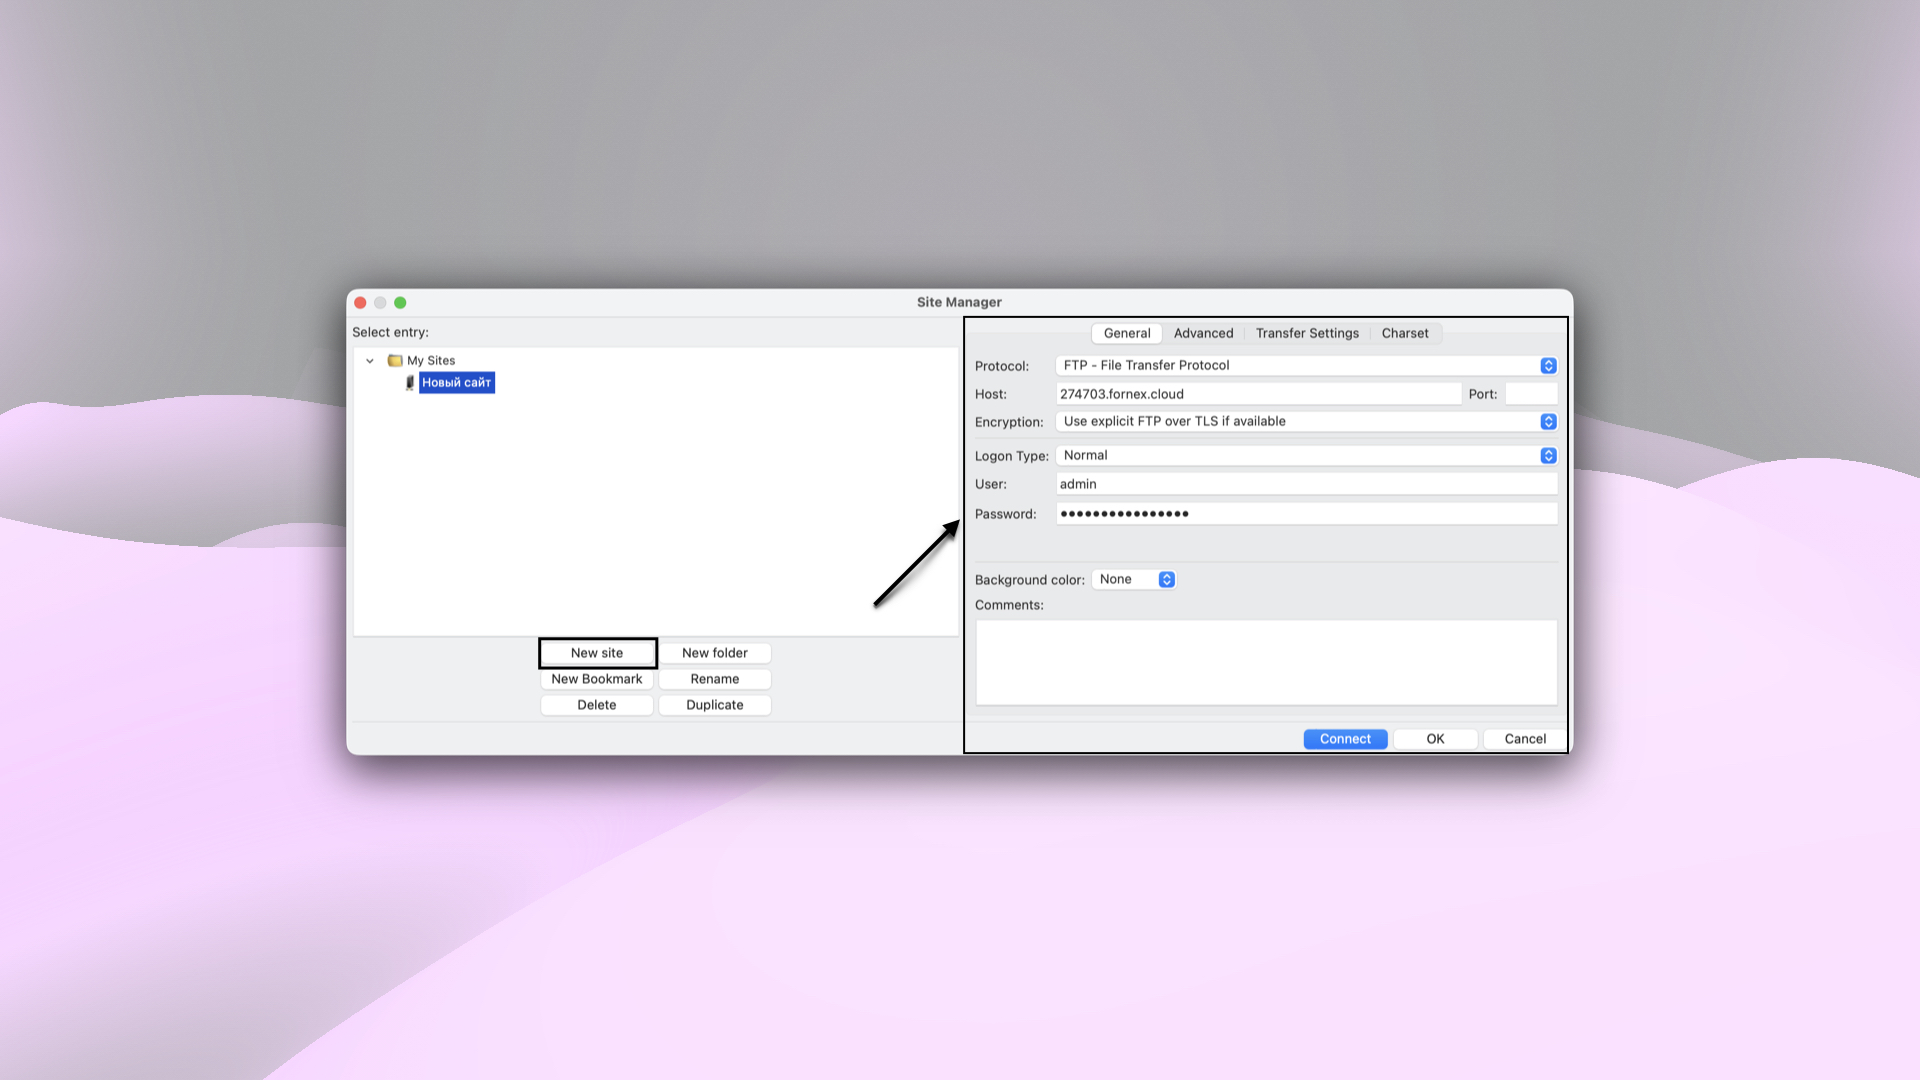
Task: Click the yellow minimize traffic light button
Action: pyautogui.click(x=380, y=302)
